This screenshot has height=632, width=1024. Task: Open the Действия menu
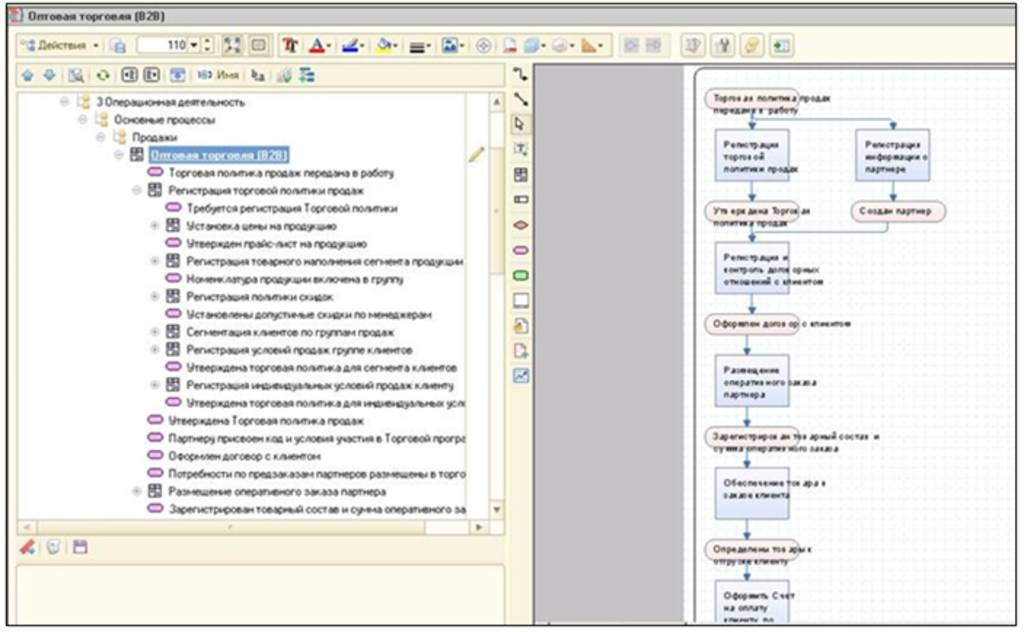click(x=60, y=46)
